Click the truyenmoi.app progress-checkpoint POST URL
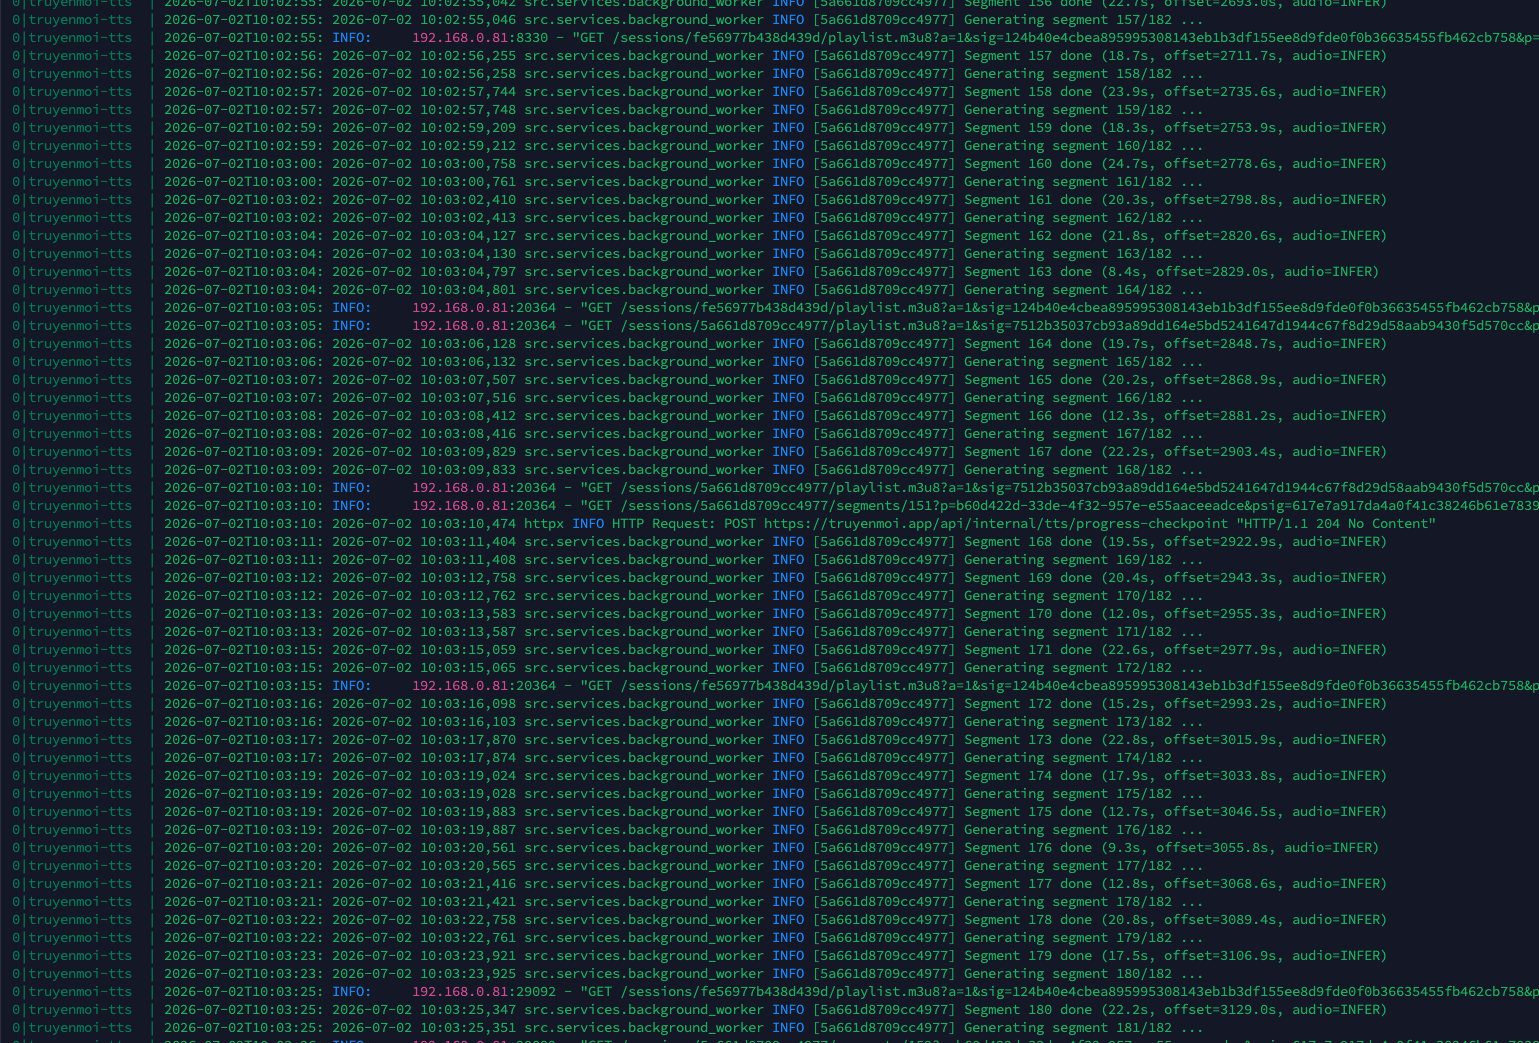 pos(996,524)
